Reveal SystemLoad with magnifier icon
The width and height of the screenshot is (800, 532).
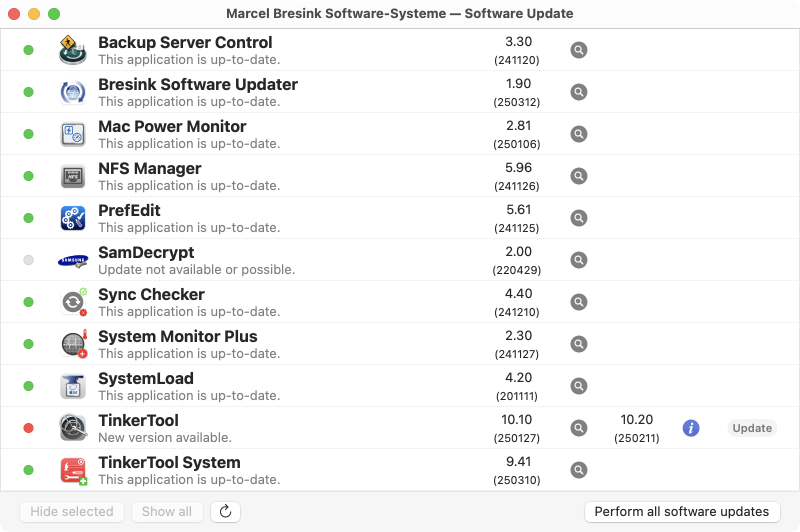click(579, 386)
